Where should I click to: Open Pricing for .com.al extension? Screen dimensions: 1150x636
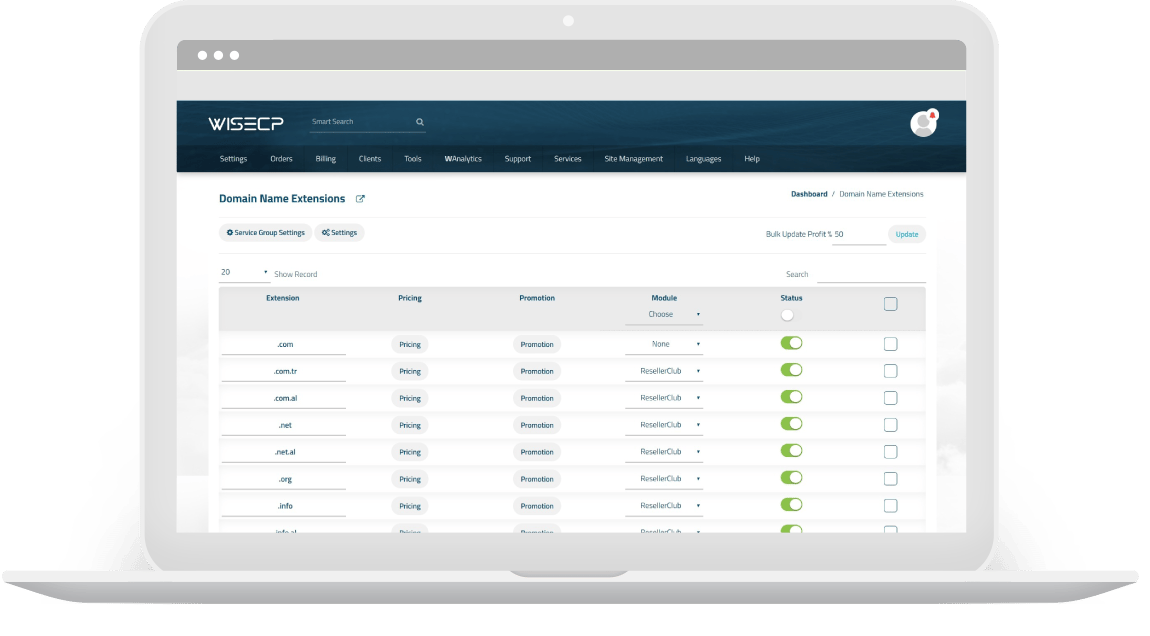tap(410, 398)
